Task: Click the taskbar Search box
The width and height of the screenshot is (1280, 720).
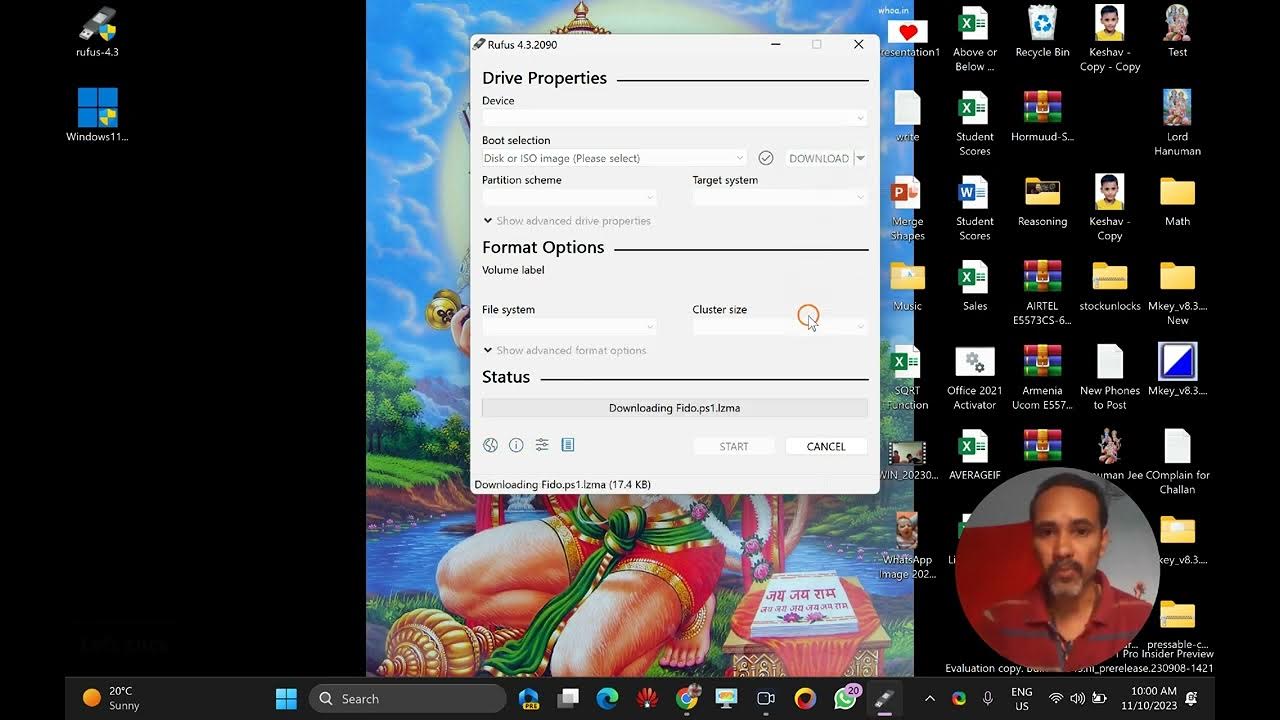Action: pos(408,699)
